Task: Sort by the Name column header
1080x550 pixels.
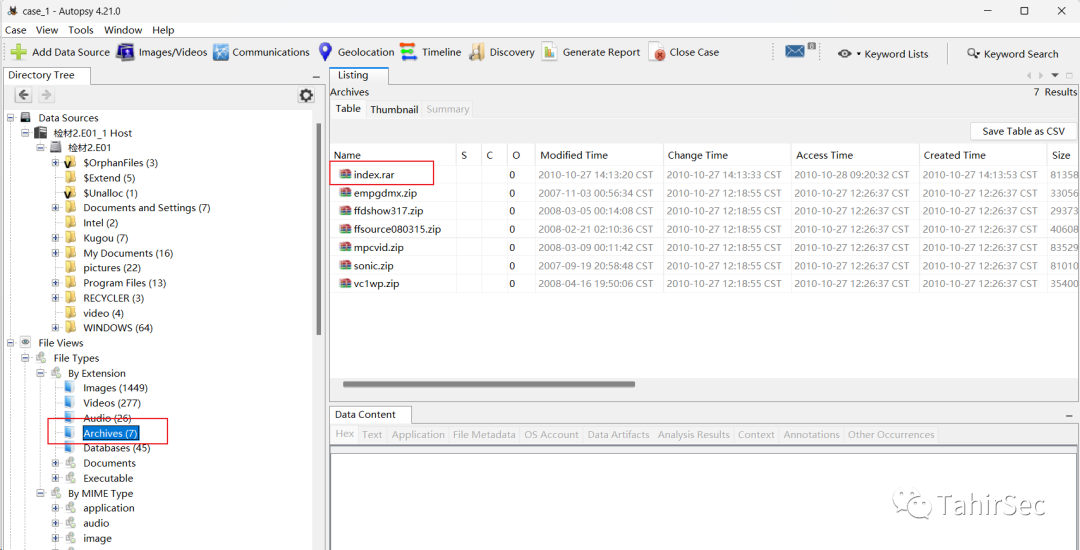Action: pos(393,155)
